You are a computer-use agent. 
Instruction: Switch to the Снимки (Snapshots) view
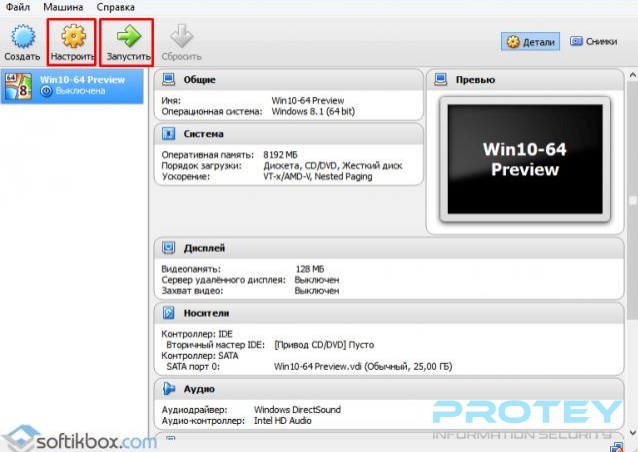click(593, 42)
